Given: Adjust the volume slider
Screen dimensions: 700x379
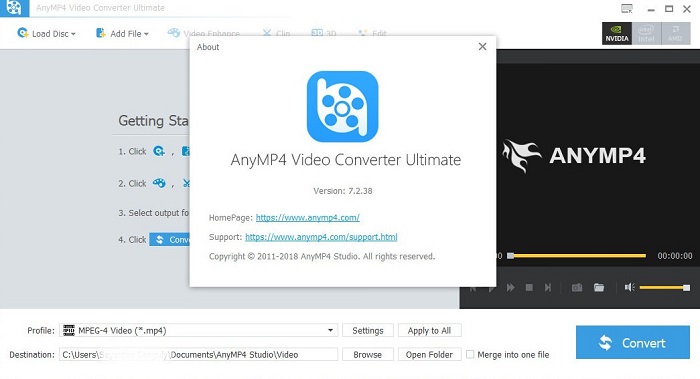Looking at the screenshot, I should (665, 287).
